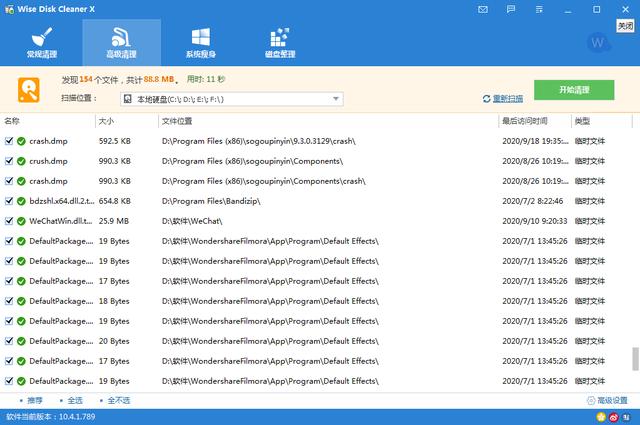Open the main menu list icon
This screenshot has width=640, height=425.
click(539, 9)
